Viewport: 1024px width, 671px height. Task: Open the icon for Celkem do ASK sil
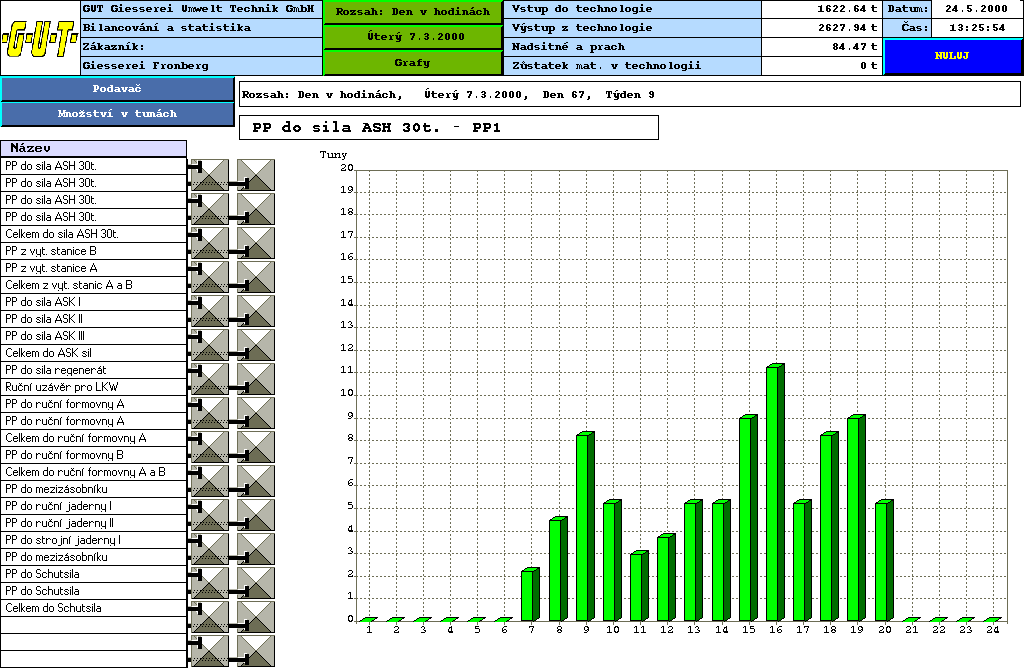(256, 345)
